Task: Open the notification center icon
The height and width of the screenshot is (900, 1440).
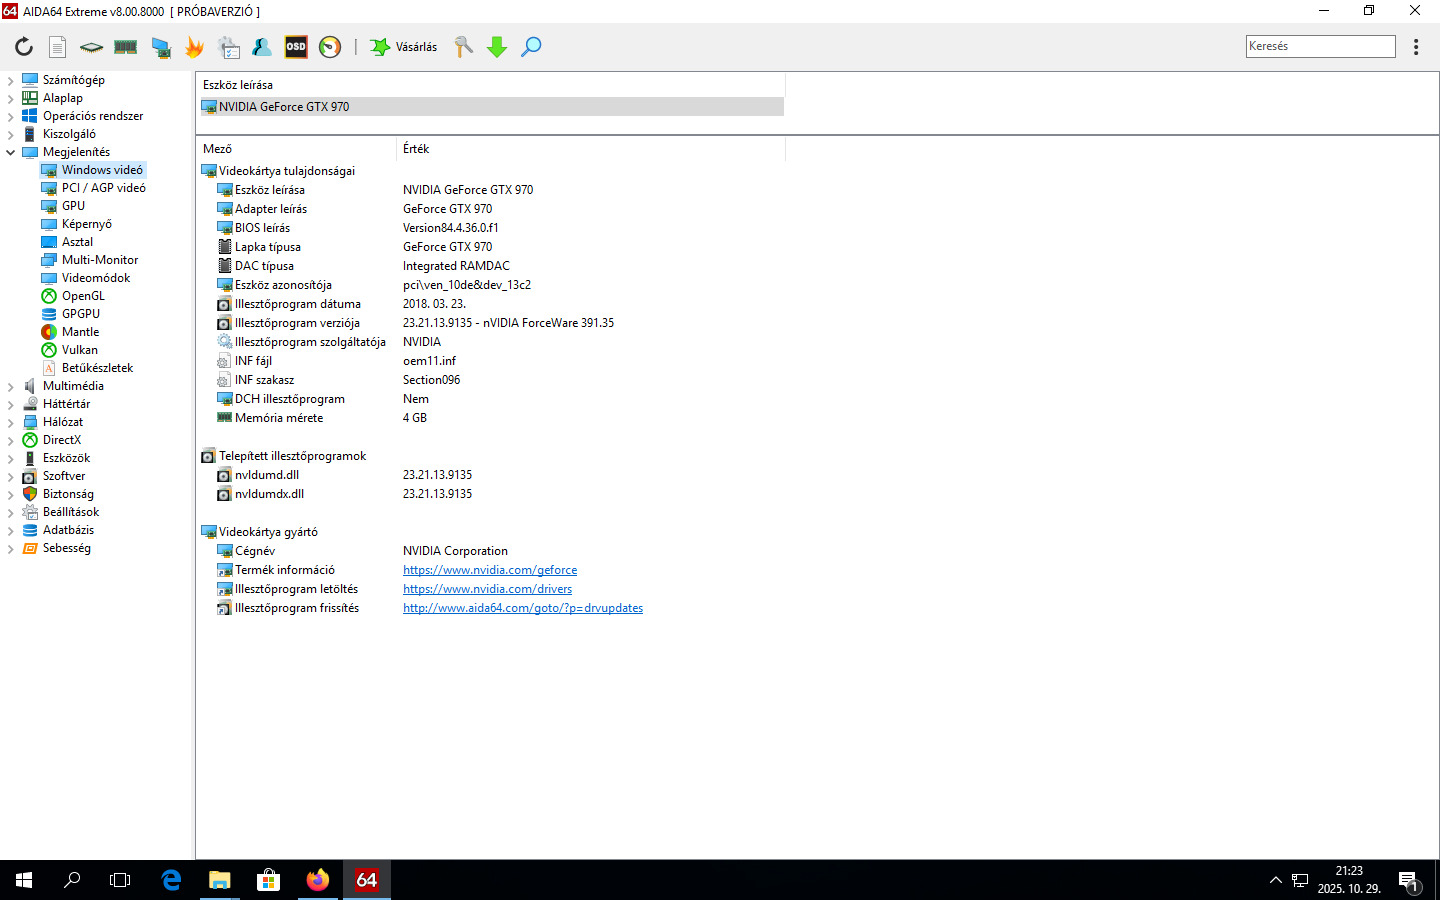Action: 1409,881
